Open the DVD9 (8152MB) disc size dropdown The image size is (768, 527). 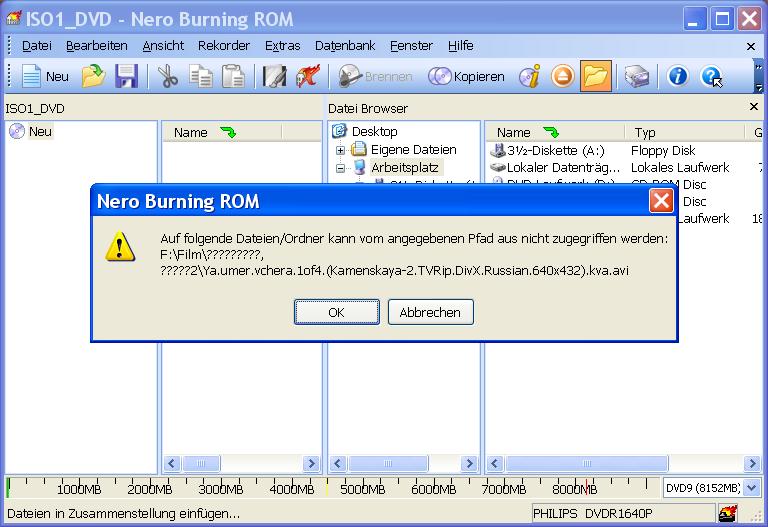pyautogui.click(x=751, y=488)
